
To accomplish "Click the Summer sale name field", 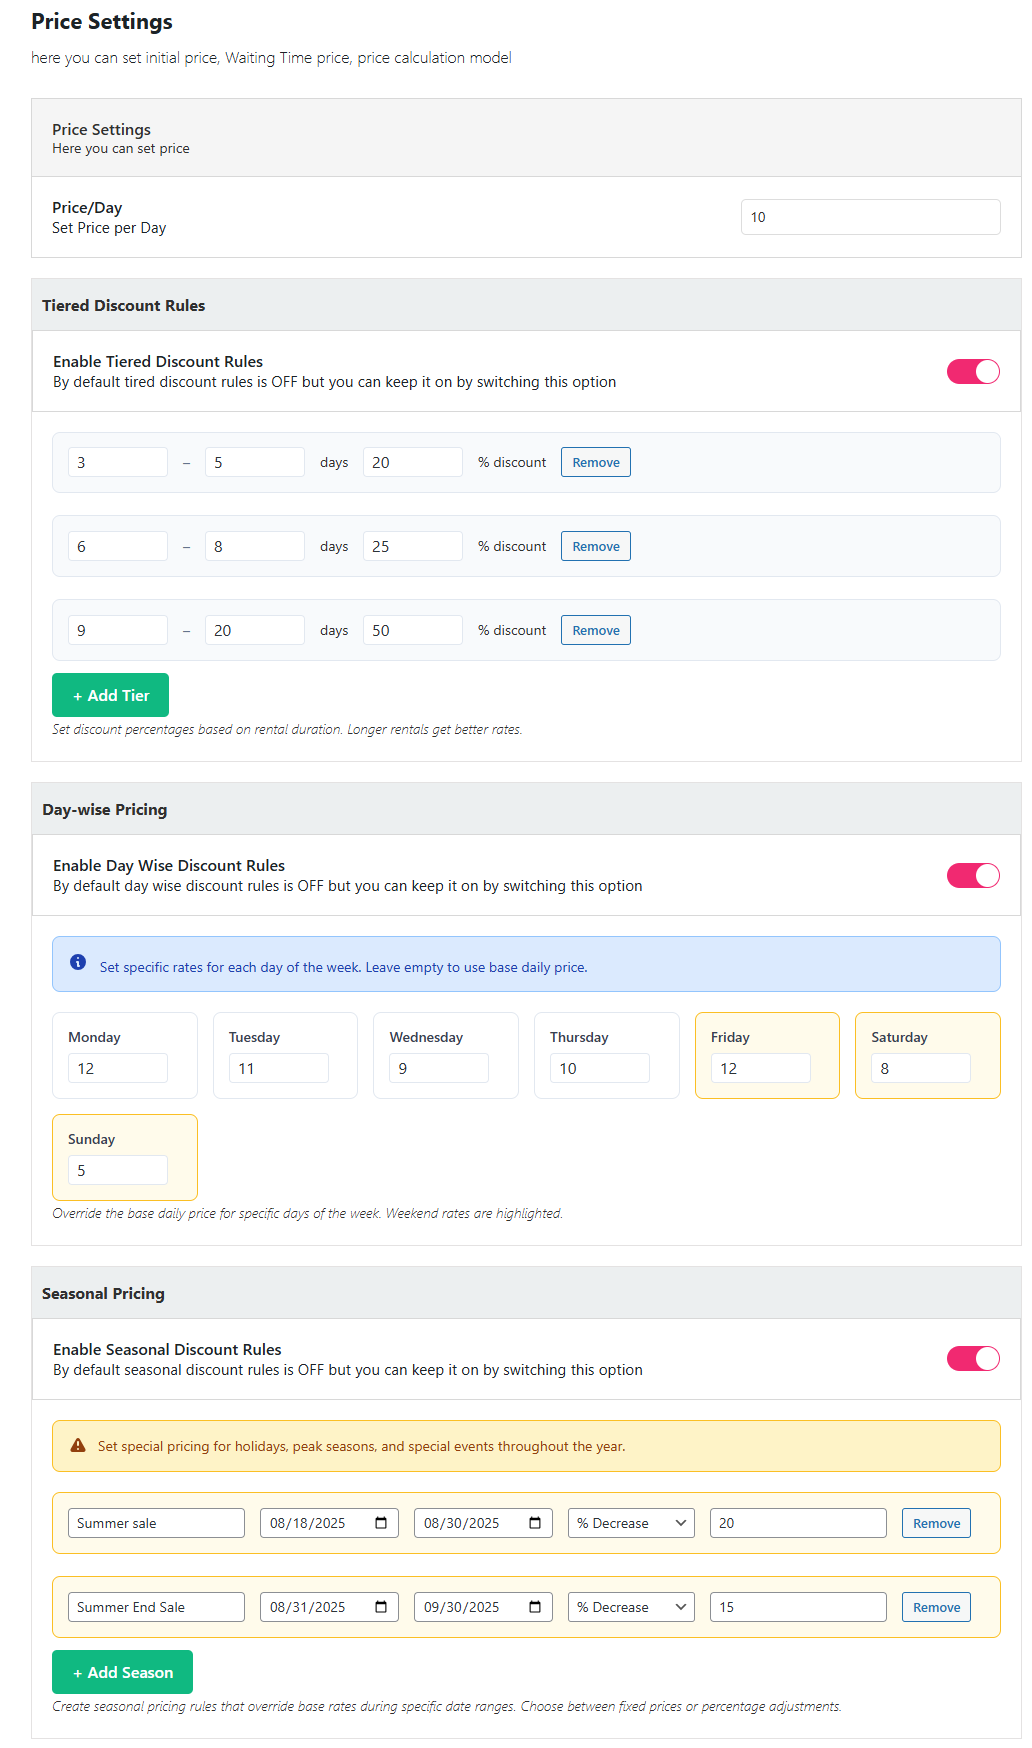I will (156, 1523).
